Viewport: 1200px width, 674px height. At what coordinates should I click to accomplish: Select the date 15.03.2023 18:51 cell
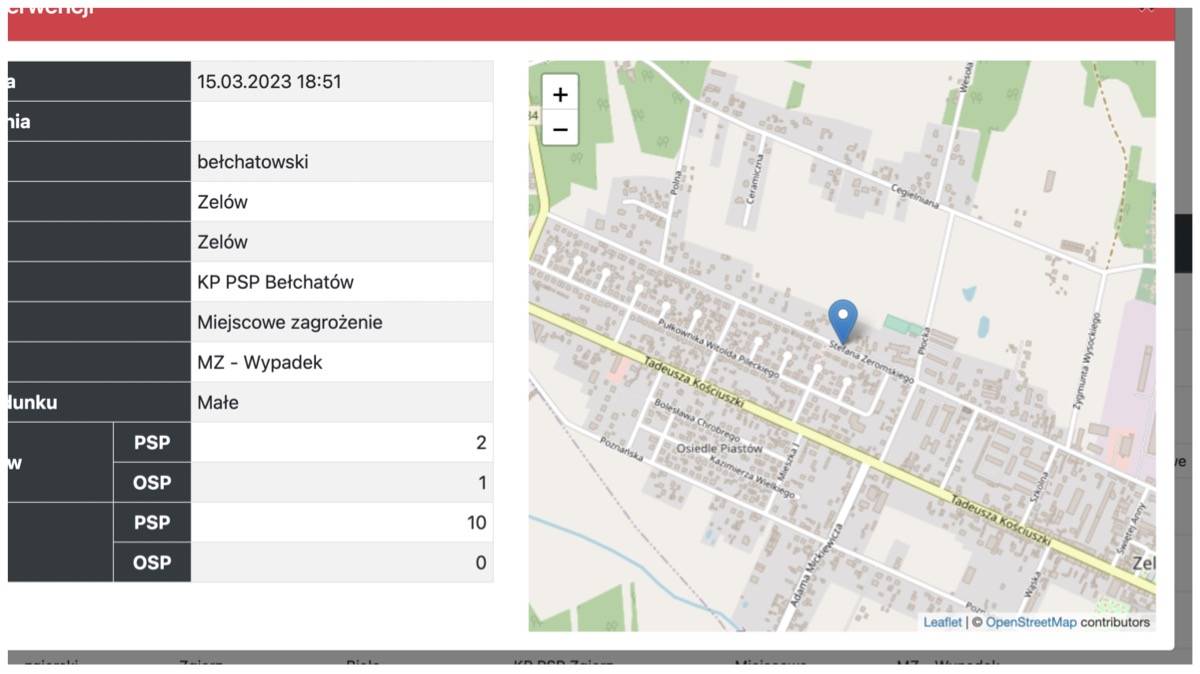click(x=341, y=82)
